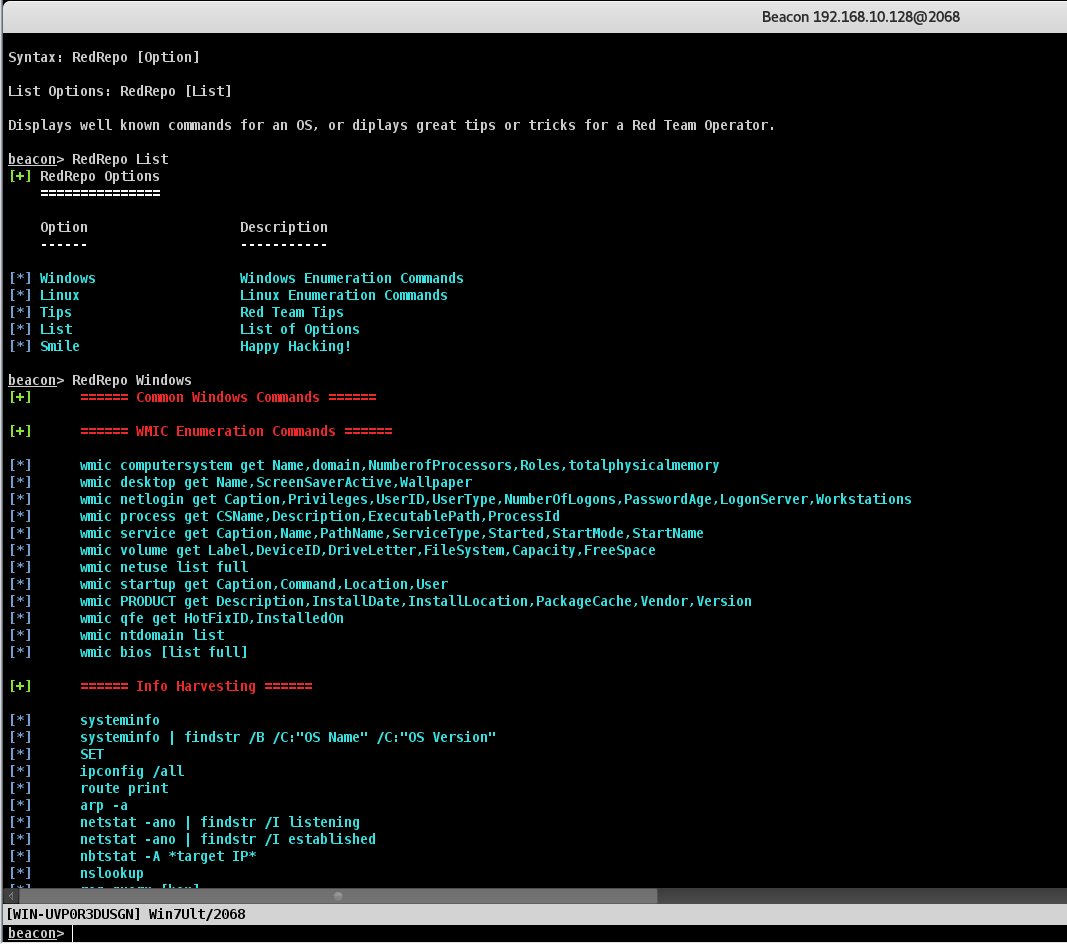The image size is (1067, 944).
Task: Click the 'nbtstat -A *target IP*' command
Action: (168, 856)
